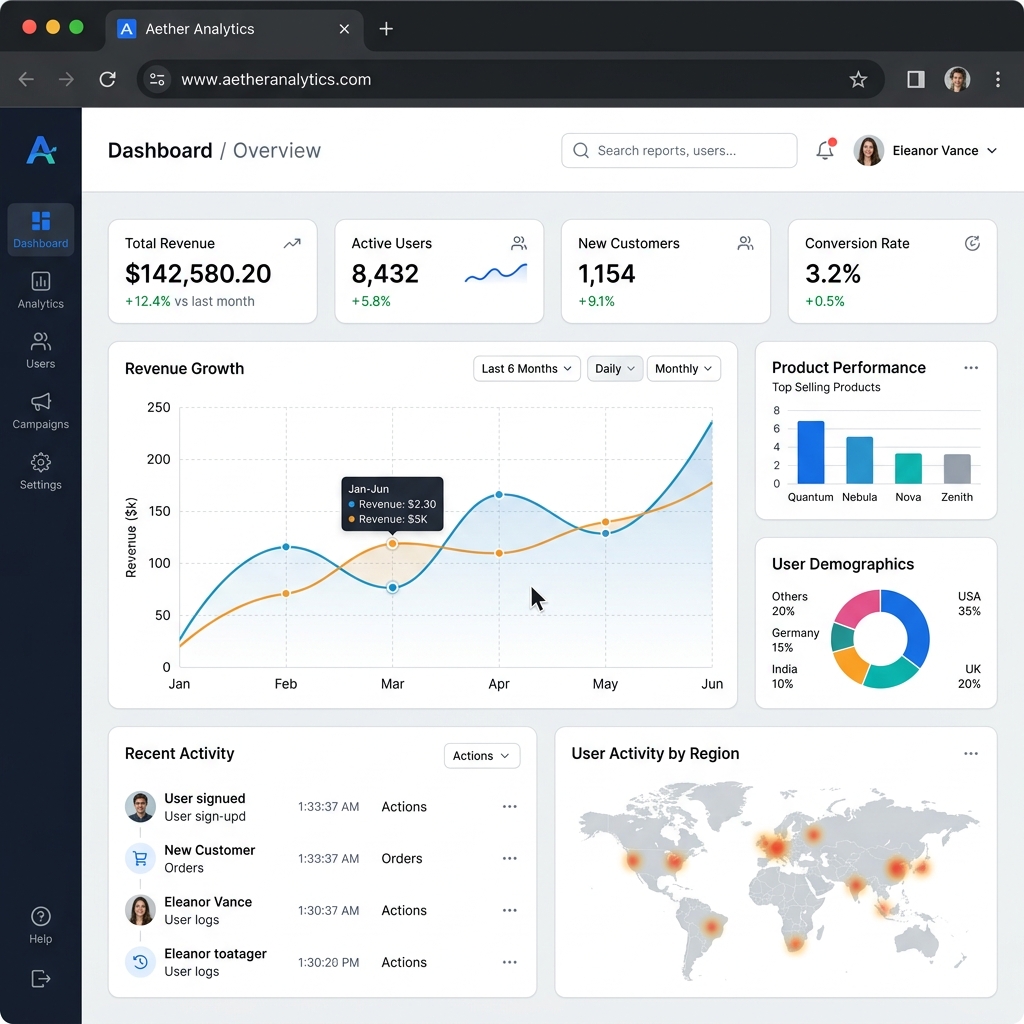Open Settings gear in sidebar
The height and width of the screenshot is (1024, 1024).
coord(40,462)
